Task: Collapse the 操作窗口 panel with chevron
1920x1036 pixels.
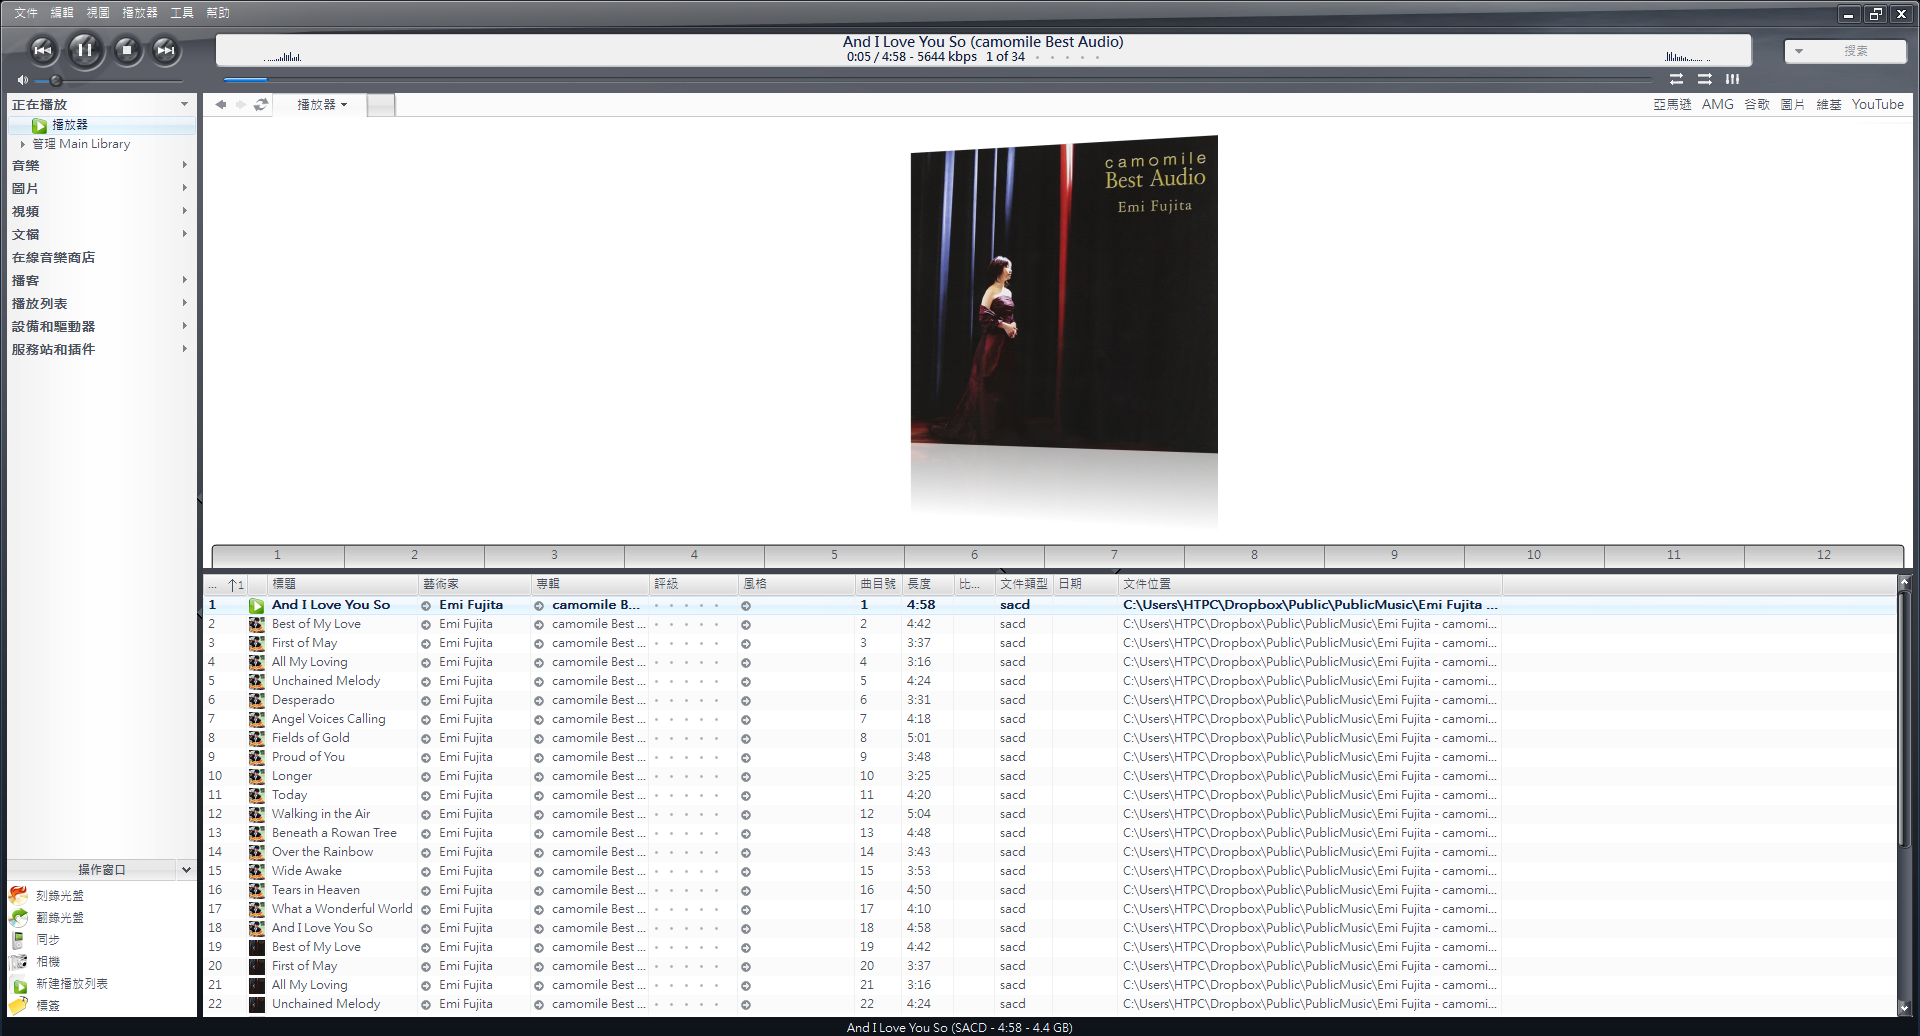Action: coord(186,869)
